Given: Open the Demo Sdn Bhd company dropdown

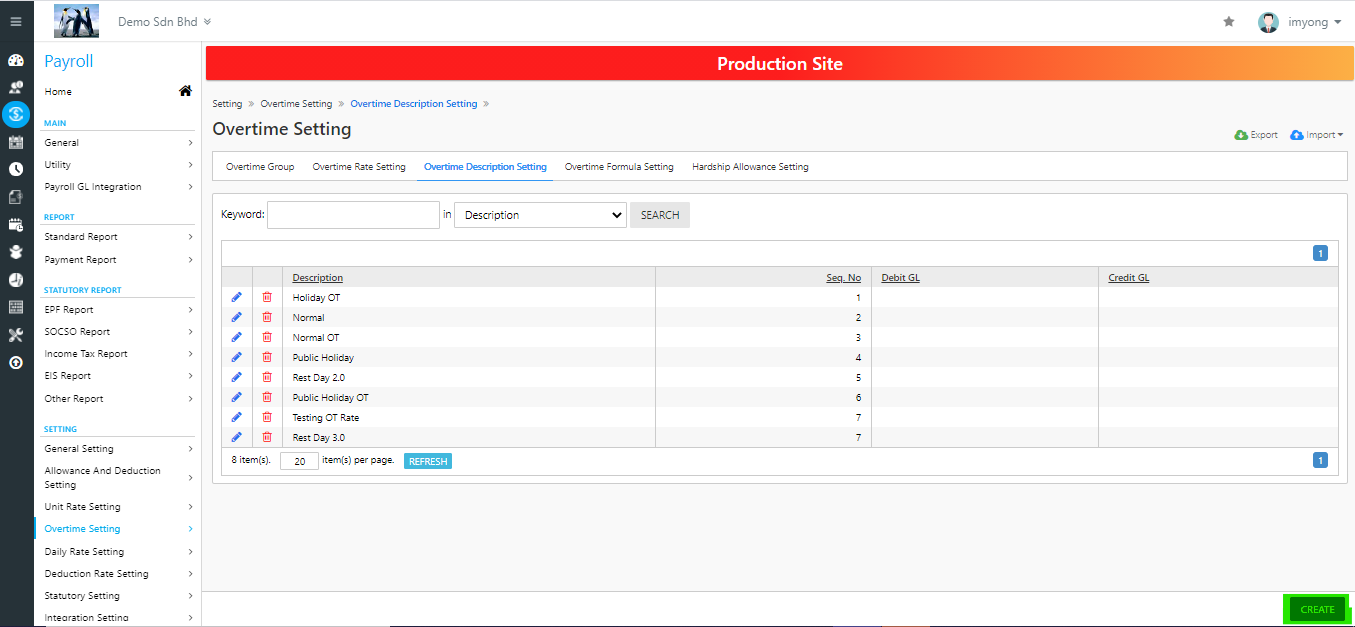Looking at the screenshot, I should coord(164,21).
